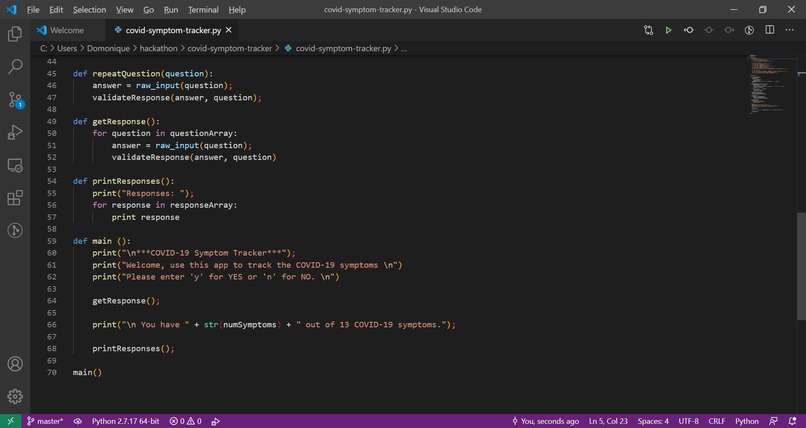Expand the covid-symptom-tracker.py file breadcrumb
Screen dimensions: 806x428
tap(338, 48)
